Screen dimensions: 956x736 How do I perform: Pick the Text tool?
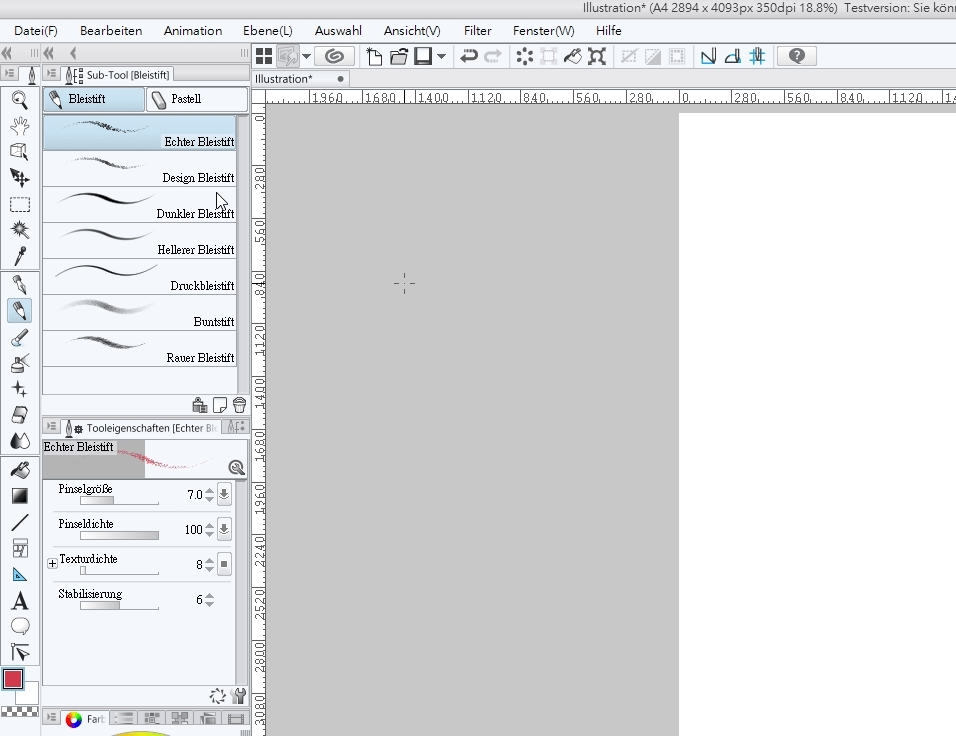click(x=19, y=601)
